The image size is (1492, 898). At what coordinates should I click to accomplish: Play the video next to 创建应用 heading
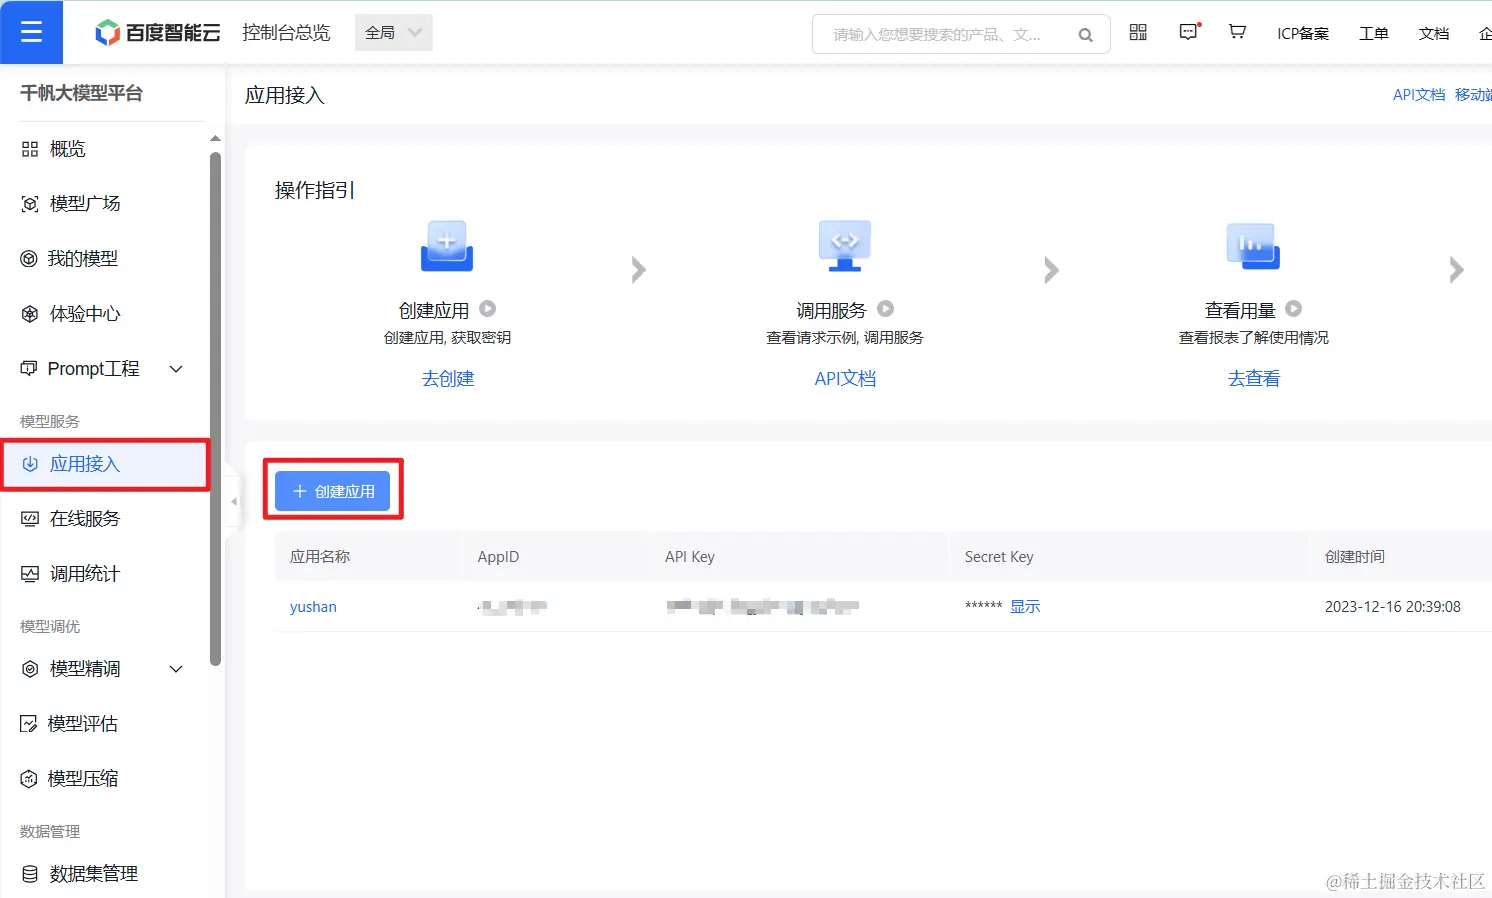point(487,309)
